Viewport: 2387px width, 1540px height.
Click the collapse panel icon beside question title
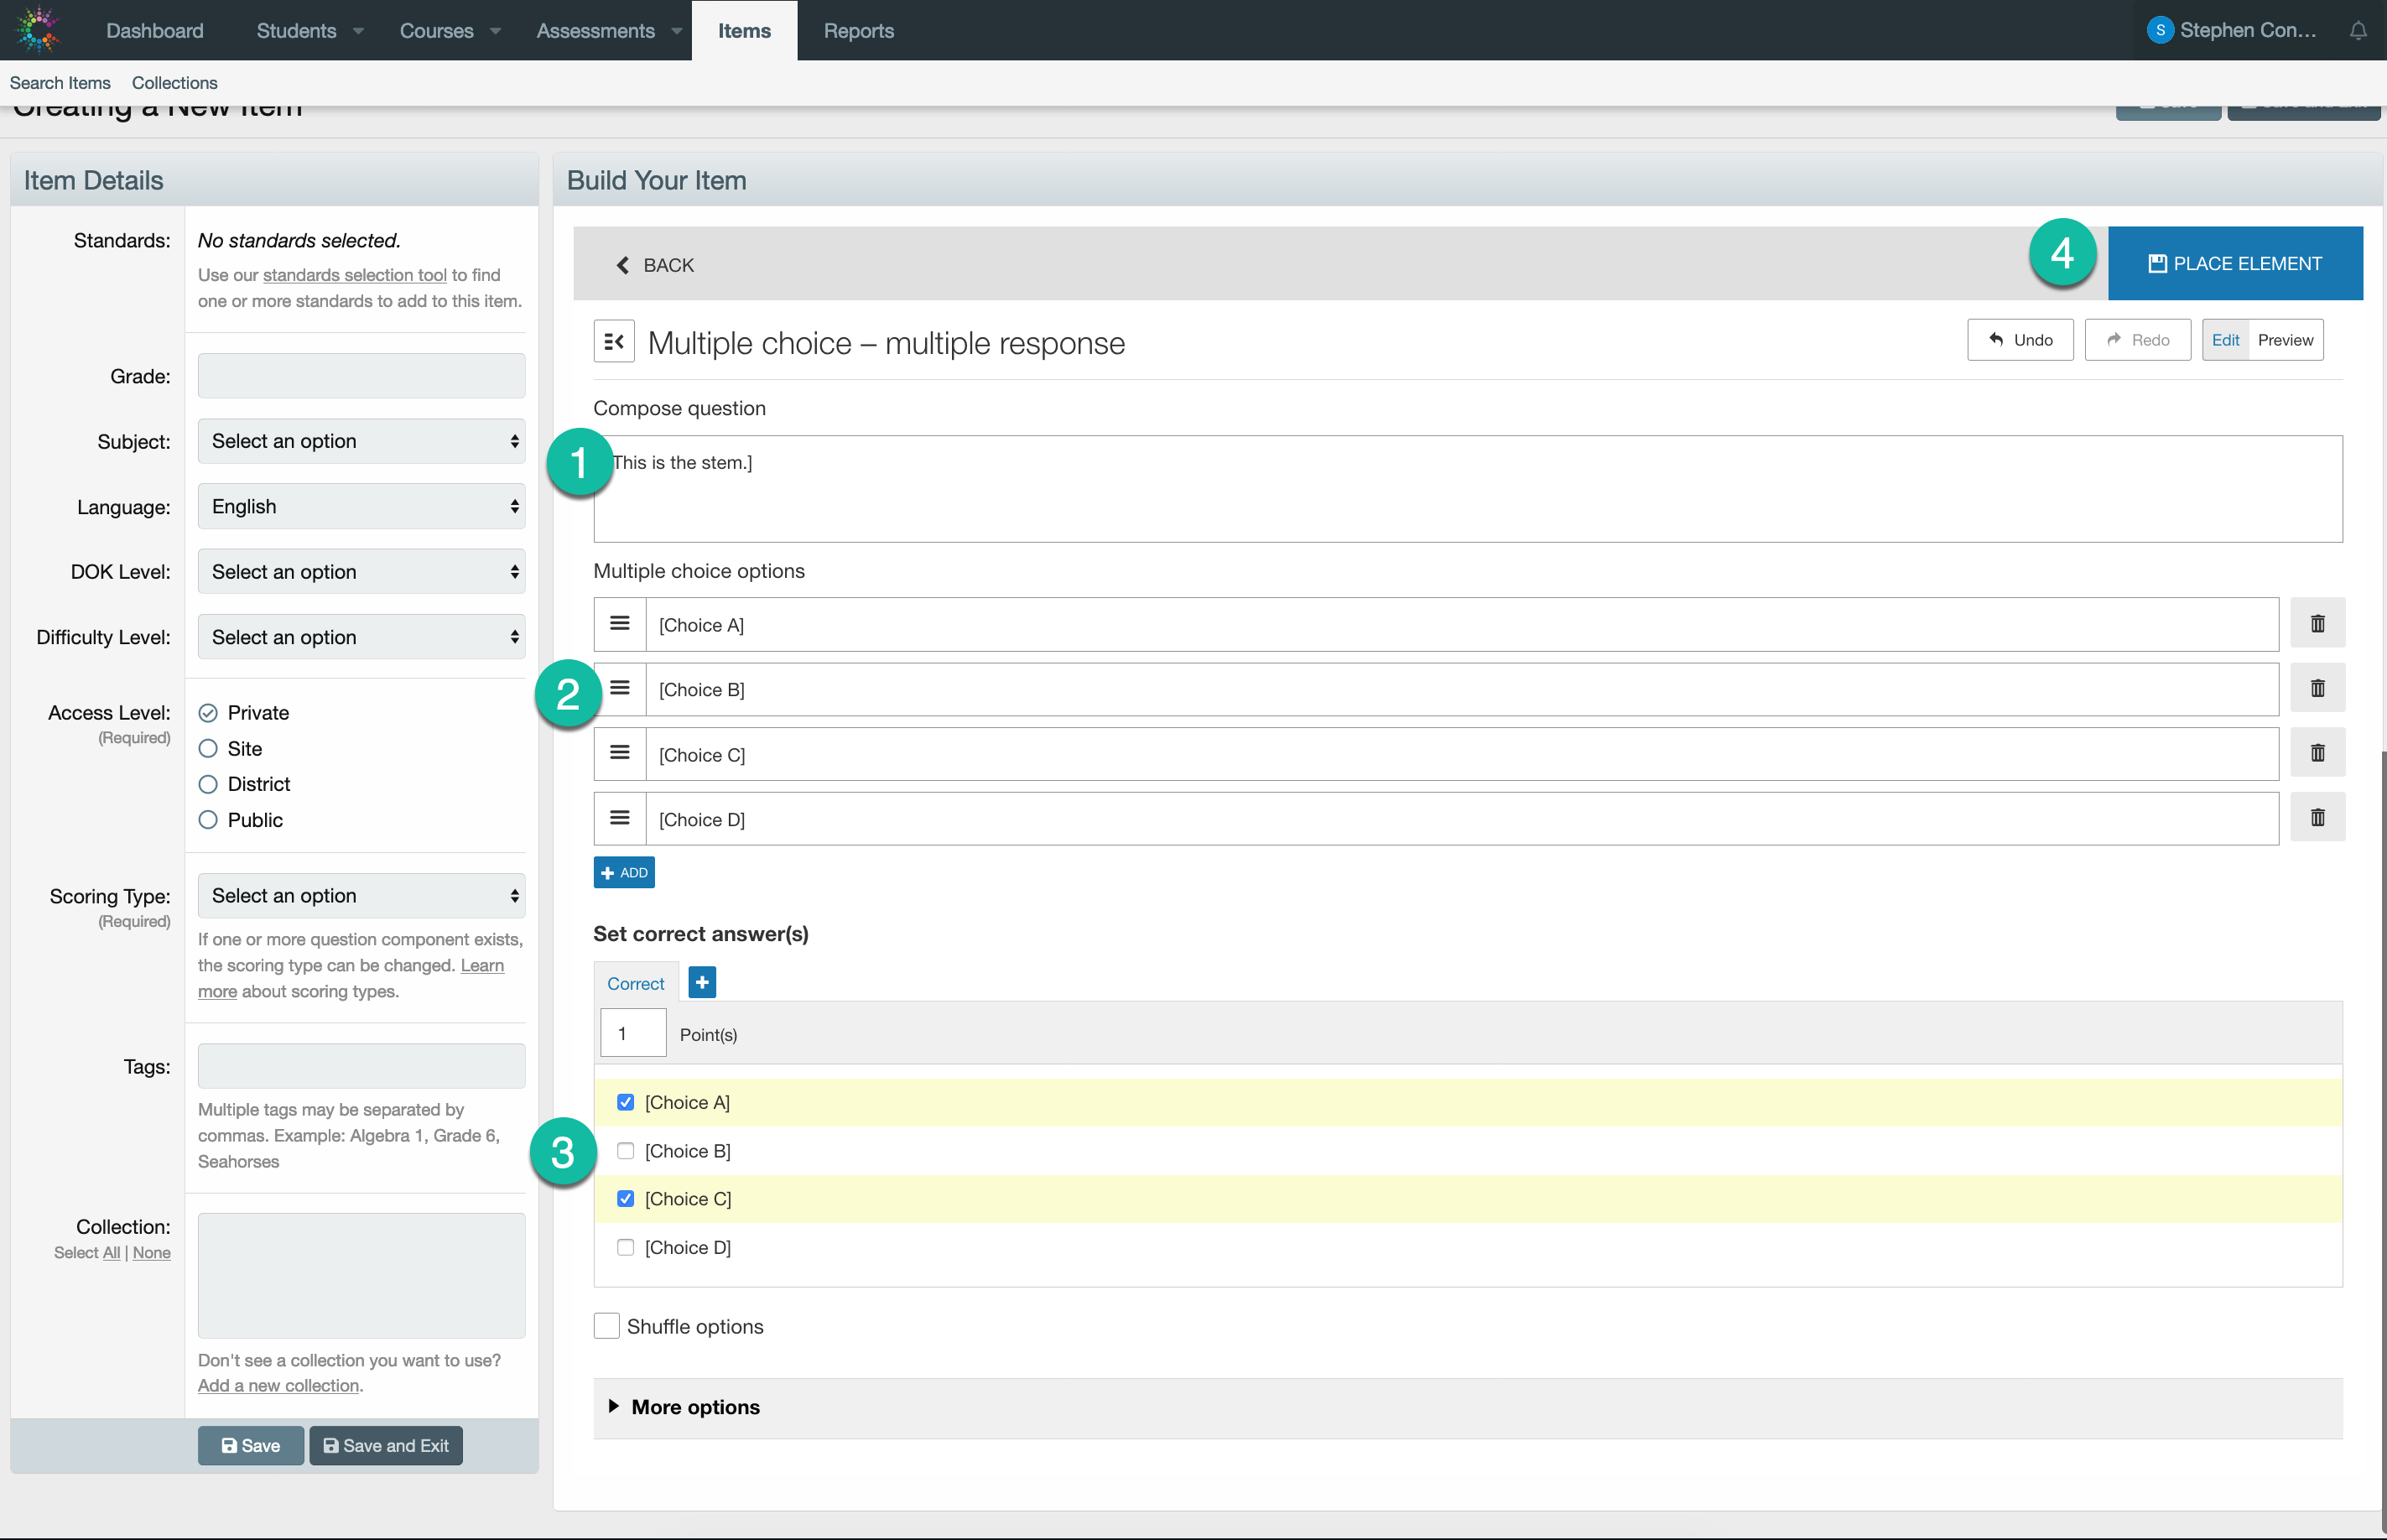click(x=614, y=342)
